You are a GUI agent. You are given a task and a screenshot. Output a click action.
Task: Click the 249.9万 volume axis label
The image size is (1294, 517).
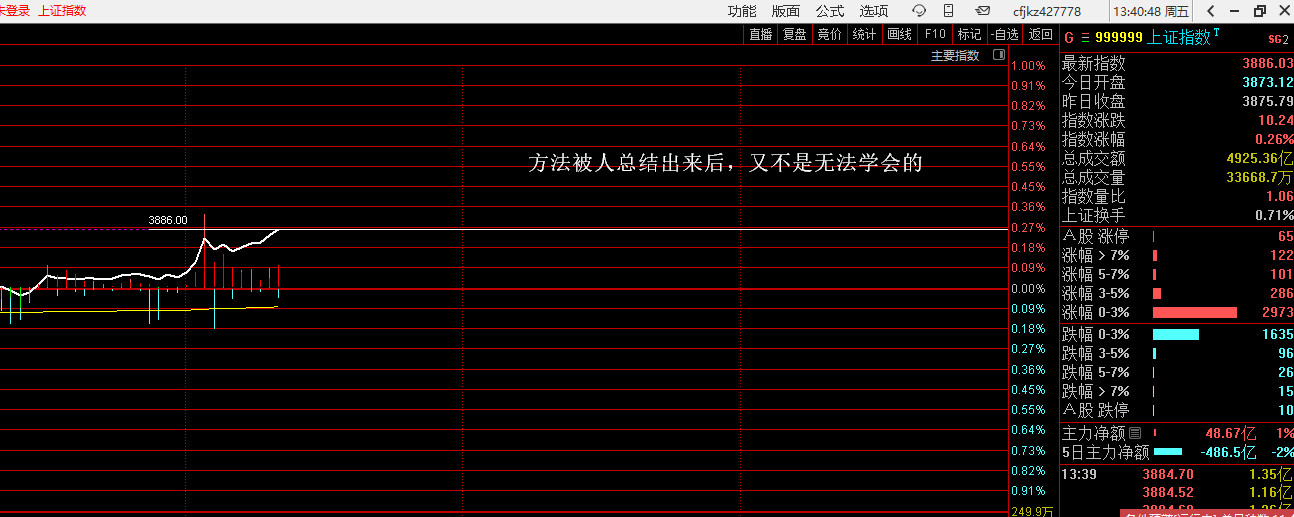(x=1032, y=511)
